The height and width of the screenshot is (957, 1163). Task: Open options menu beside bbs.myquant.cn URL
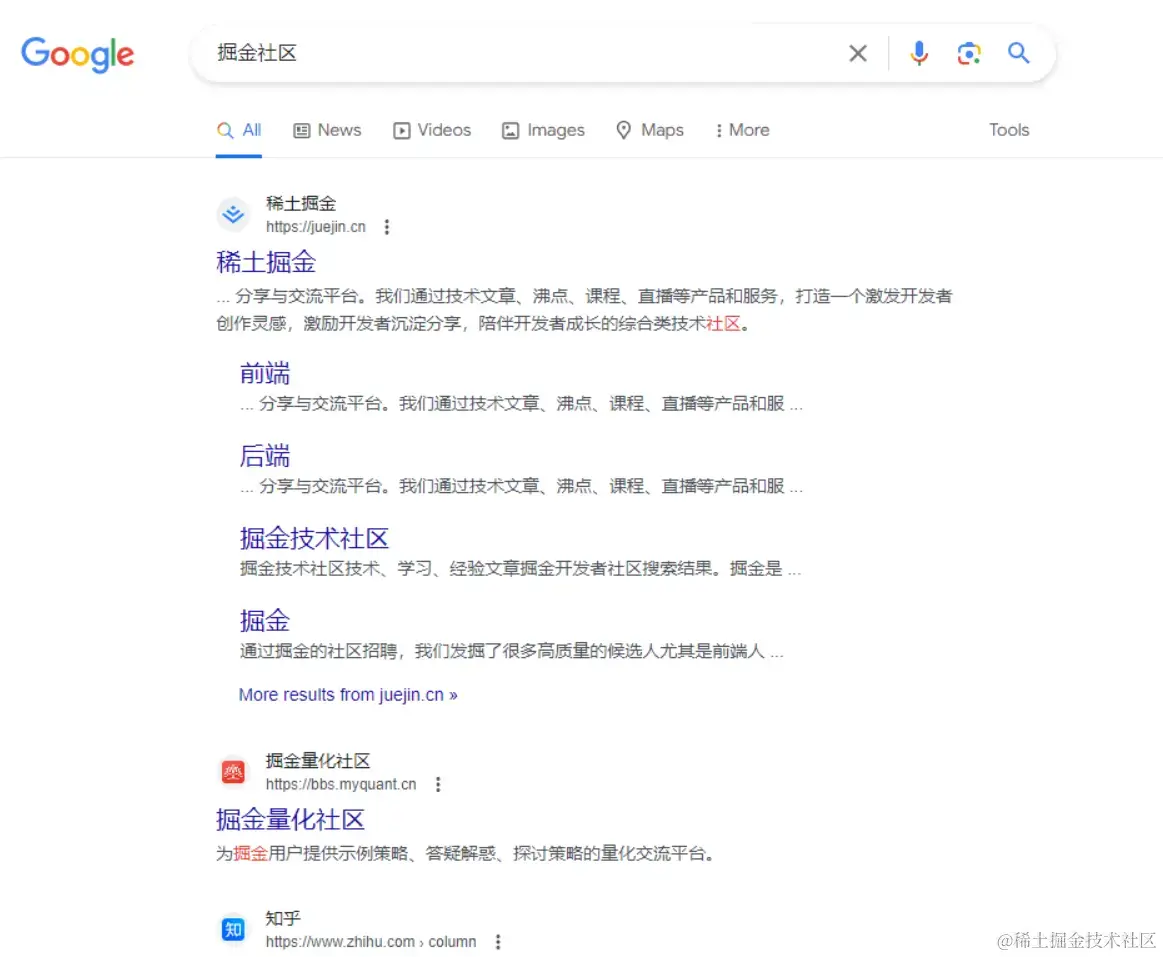pyautogui.click(x=438, y=785)
